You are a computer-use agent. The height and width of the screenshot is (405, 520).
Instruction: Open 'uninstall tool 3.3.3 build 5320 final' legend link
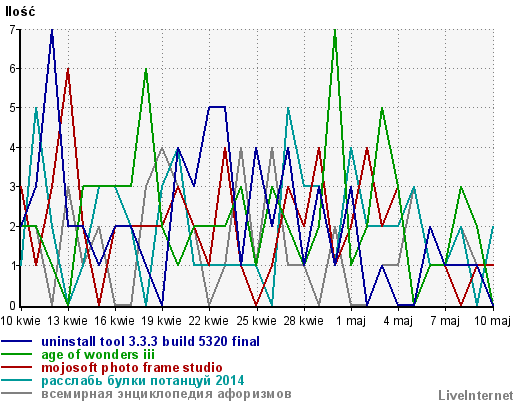tap(150, 341)
